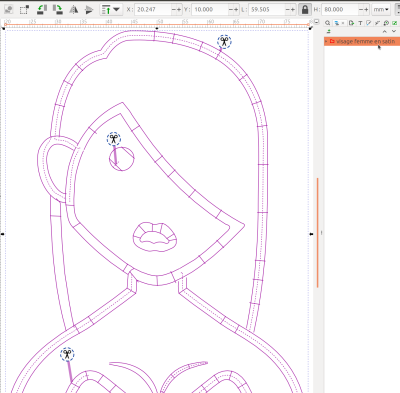400x393 pixels.
Task: Flip selected objects vertically
Action: click(x=89, y=10)
